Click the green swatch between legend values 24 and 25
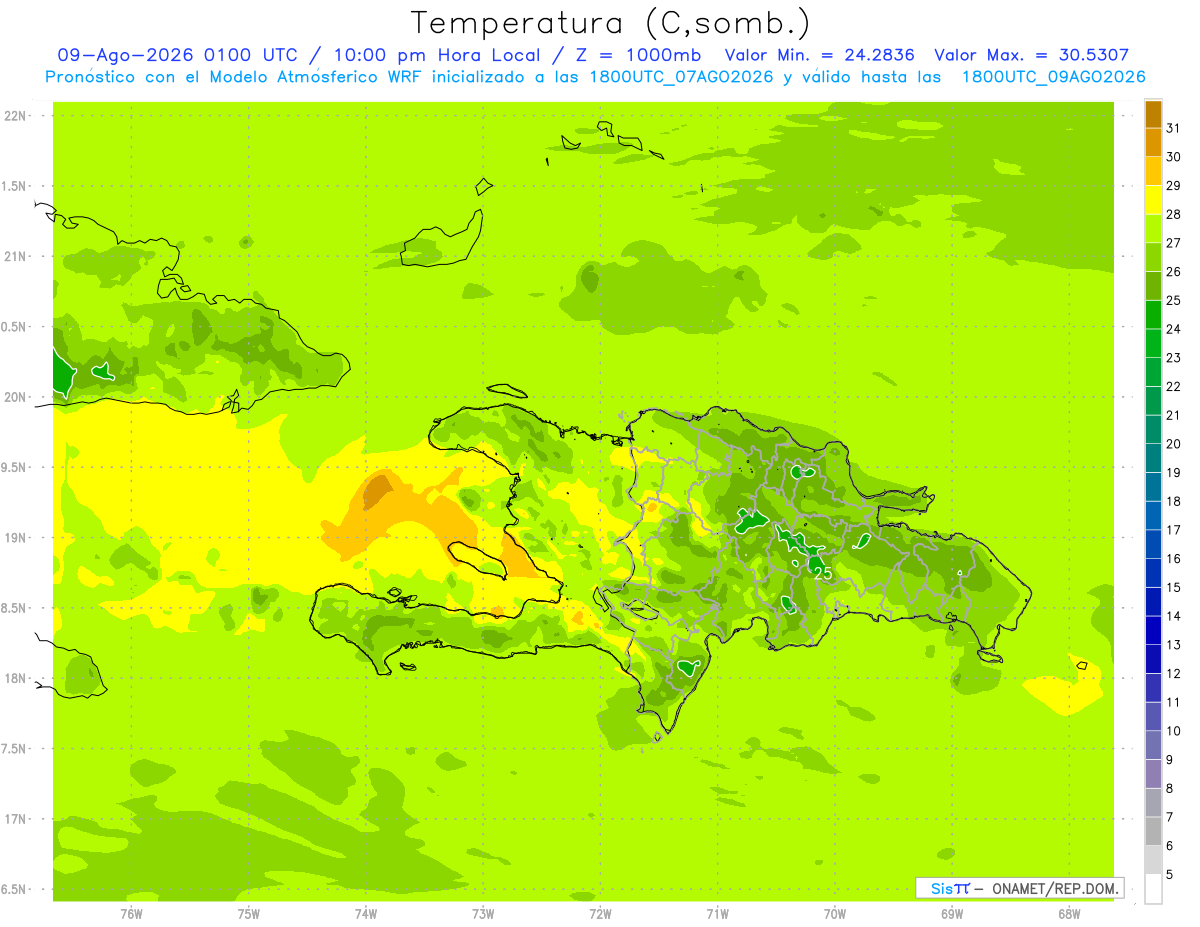1200x927 pixels. coord(1153,314)
